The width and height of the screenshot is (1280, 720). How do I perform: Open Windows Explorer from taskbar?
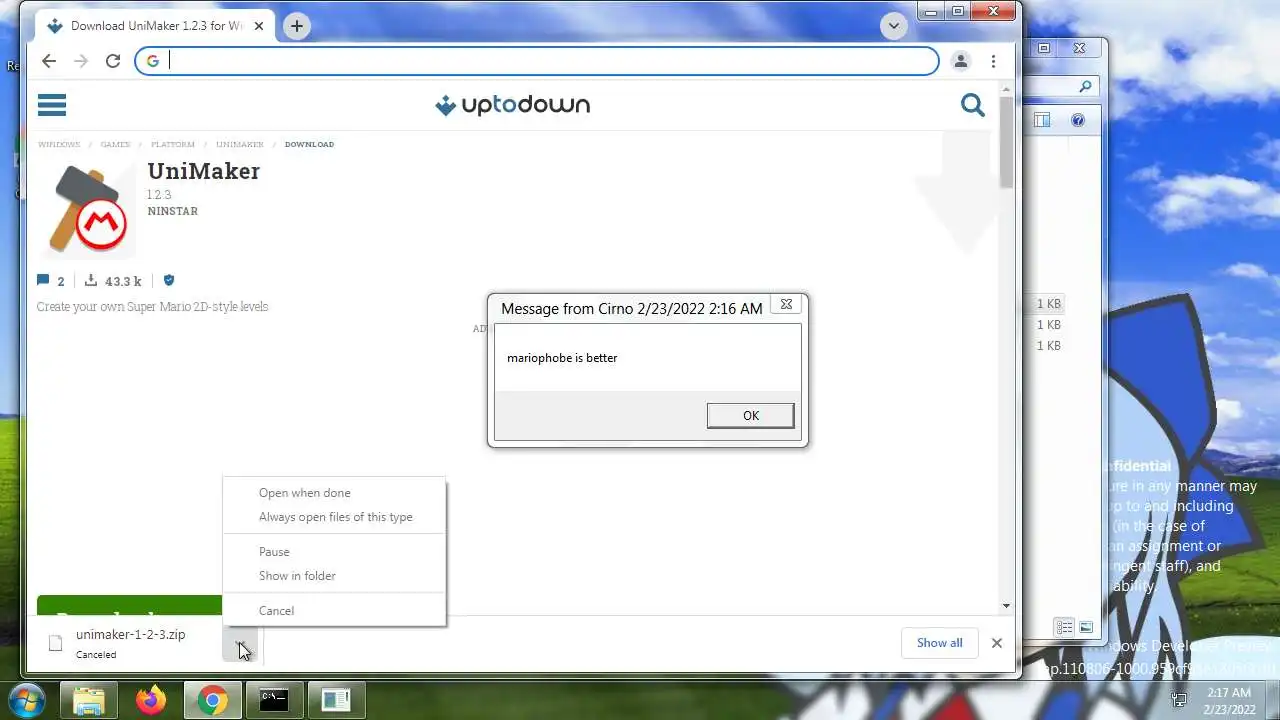pos(89,700)
